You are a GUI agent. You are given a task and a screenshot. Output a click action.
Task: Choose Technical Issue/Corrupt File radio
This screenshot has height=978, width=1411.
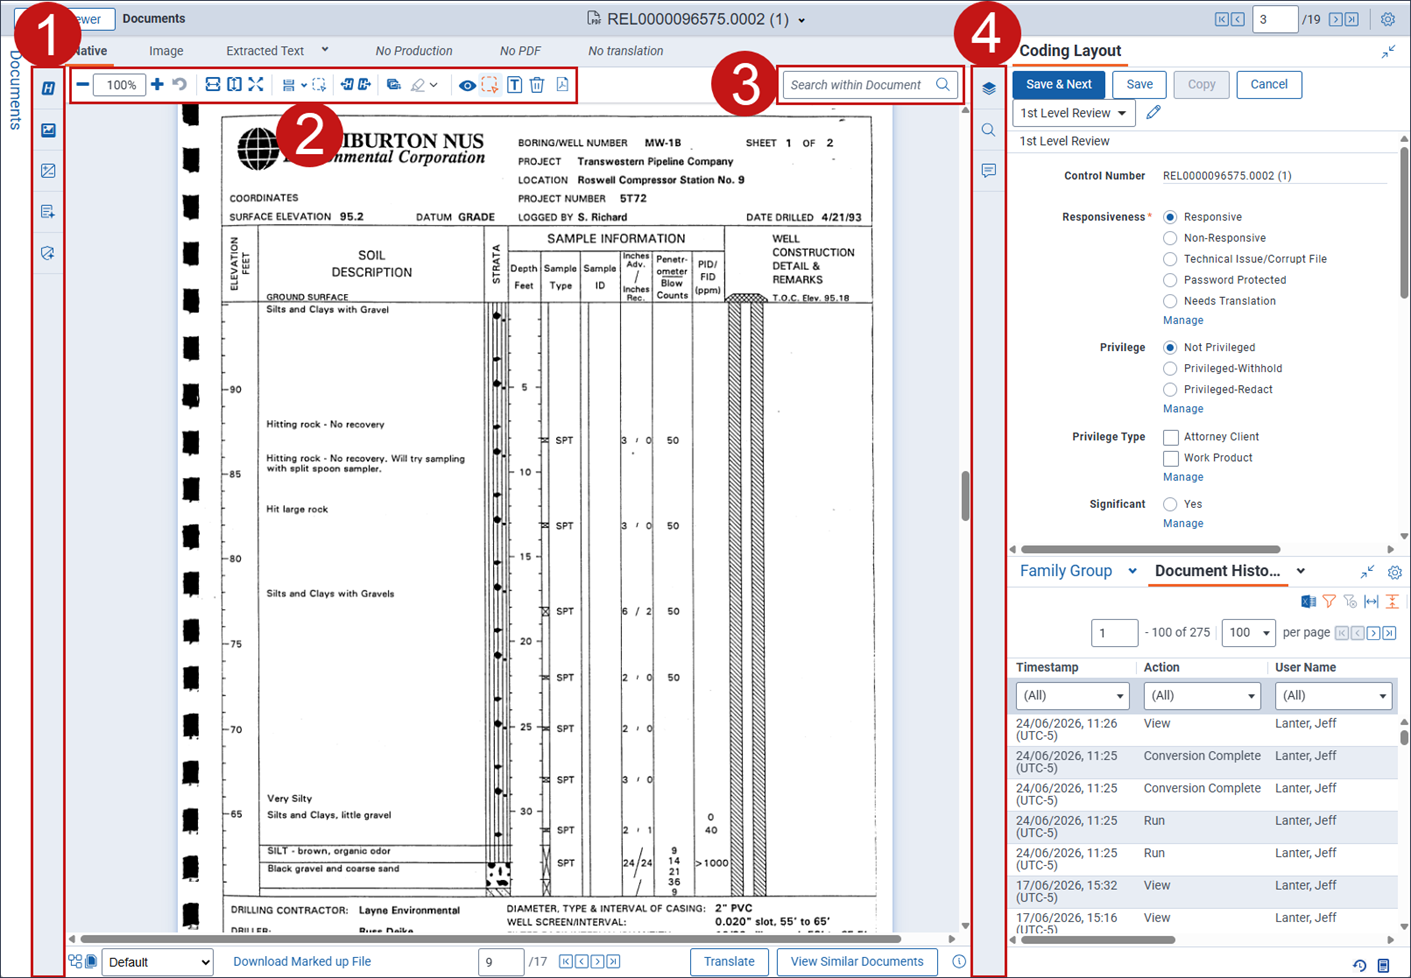click(1170, 259)
